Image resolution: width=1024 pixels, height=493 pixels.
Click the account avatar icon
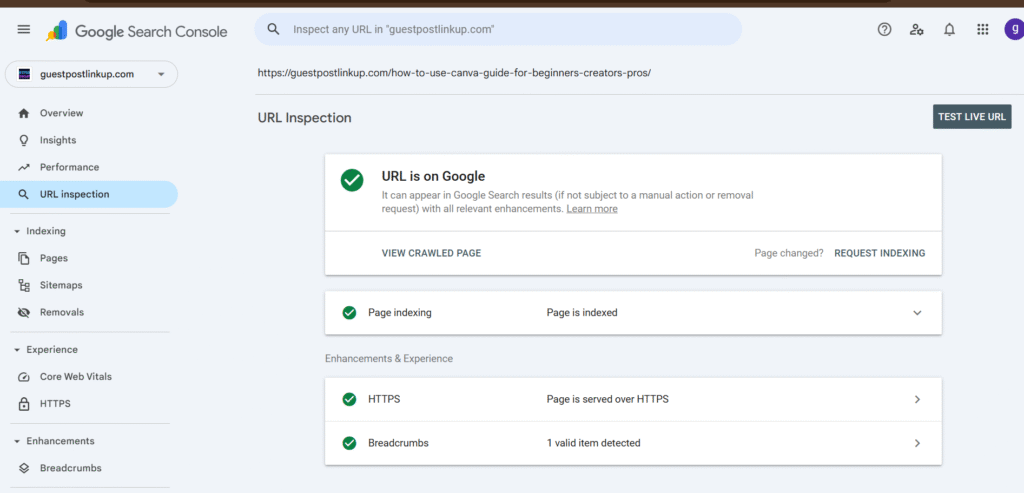coord(1012,30)
